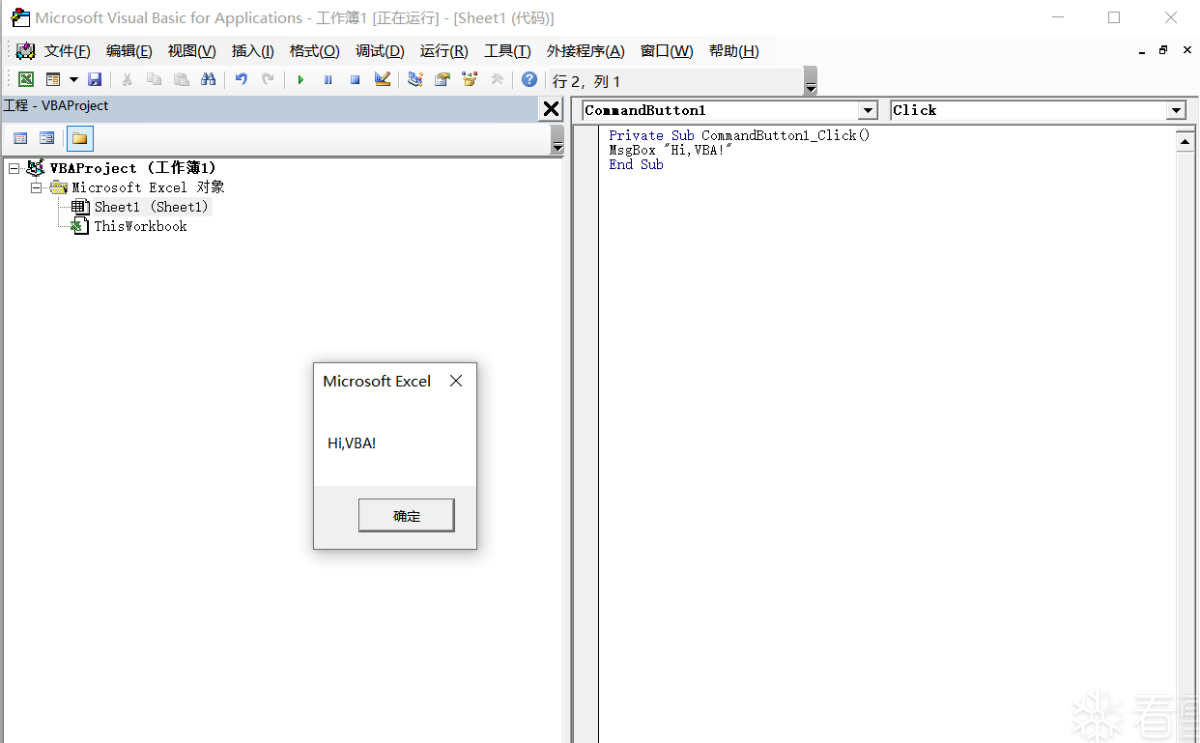The width and height of the screenshot is (1200, 743).
Task: Open standard toolbar options overflow arrow
Action: 811,81
